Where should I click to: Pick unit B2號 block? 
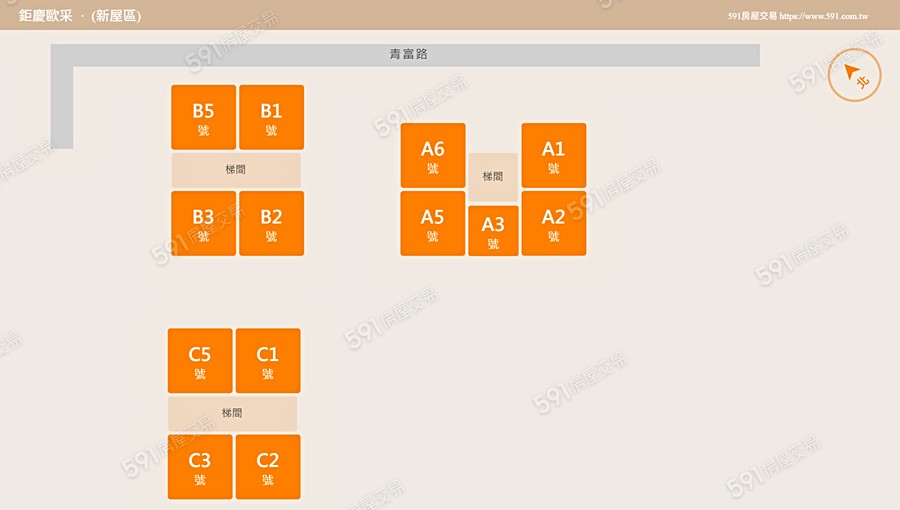(x=271, y=223)
